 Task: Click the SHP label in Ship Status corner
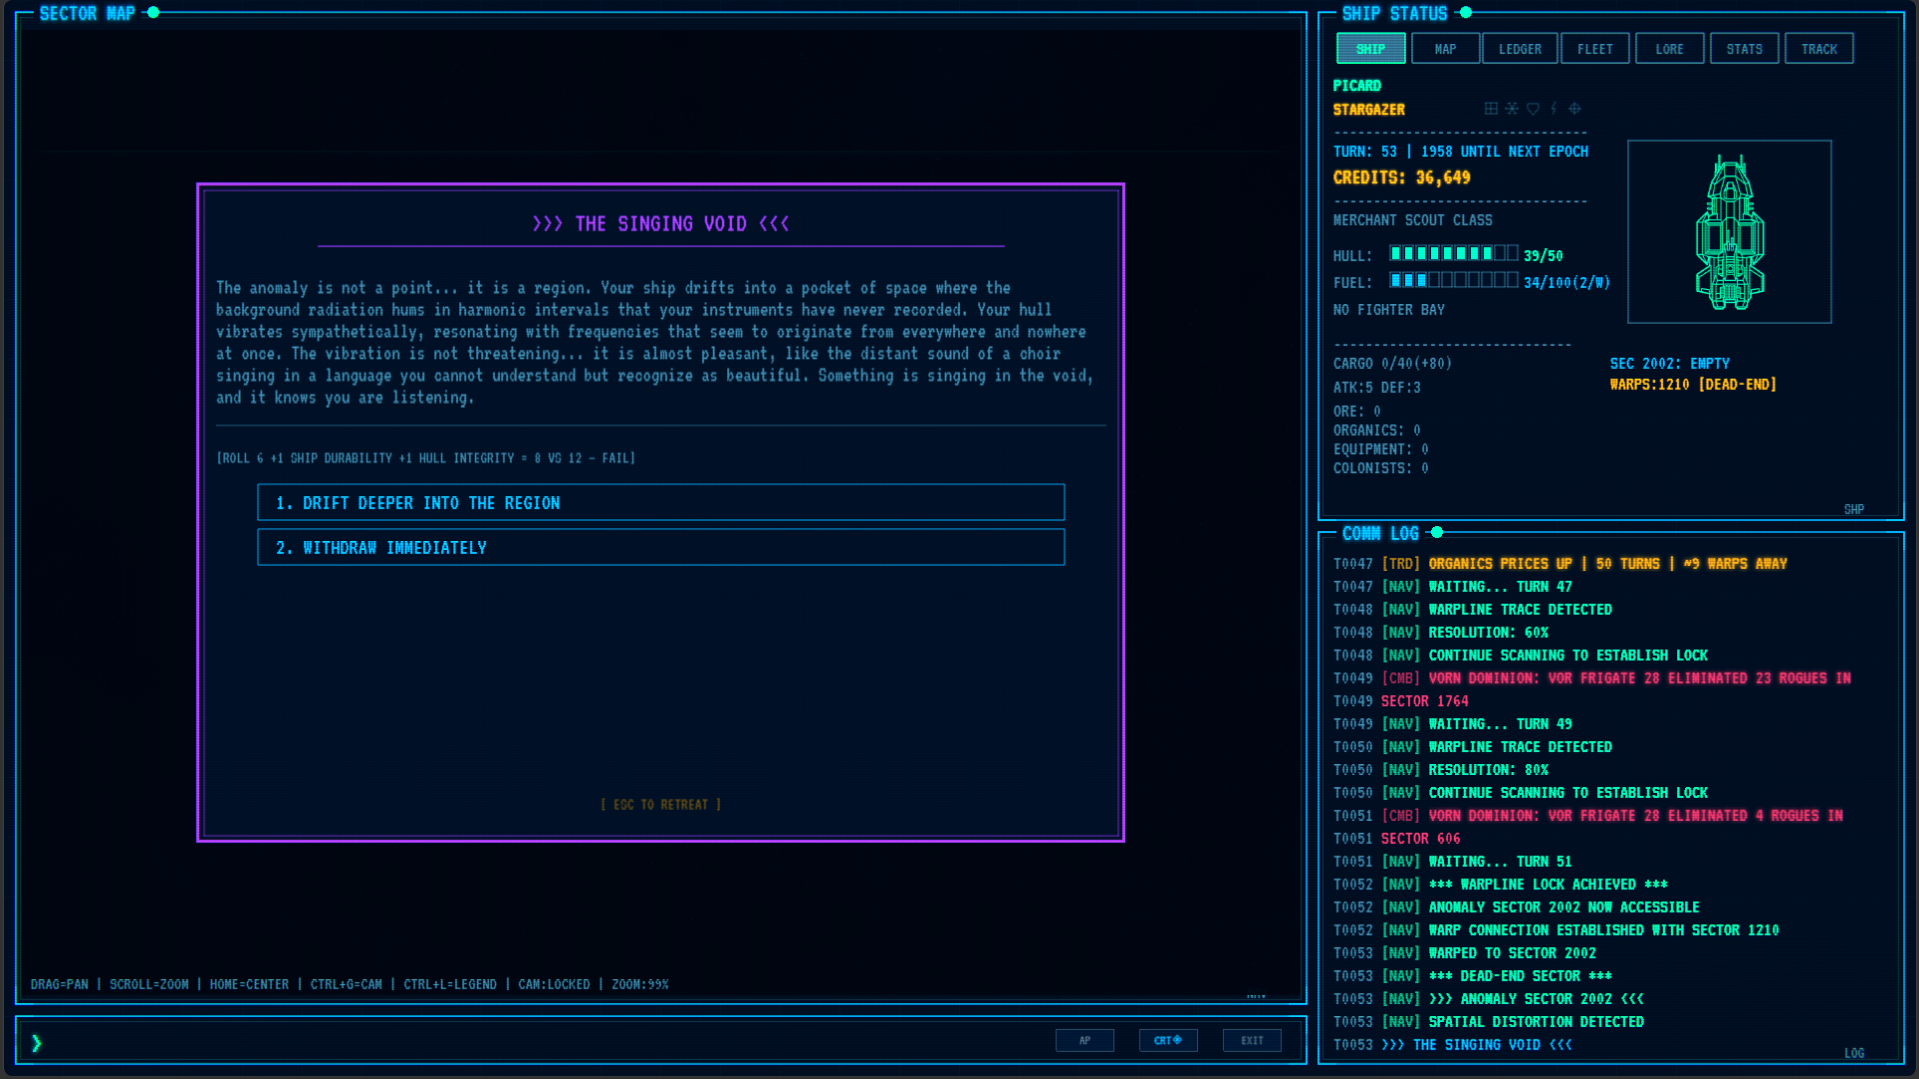click(1854, 510)
